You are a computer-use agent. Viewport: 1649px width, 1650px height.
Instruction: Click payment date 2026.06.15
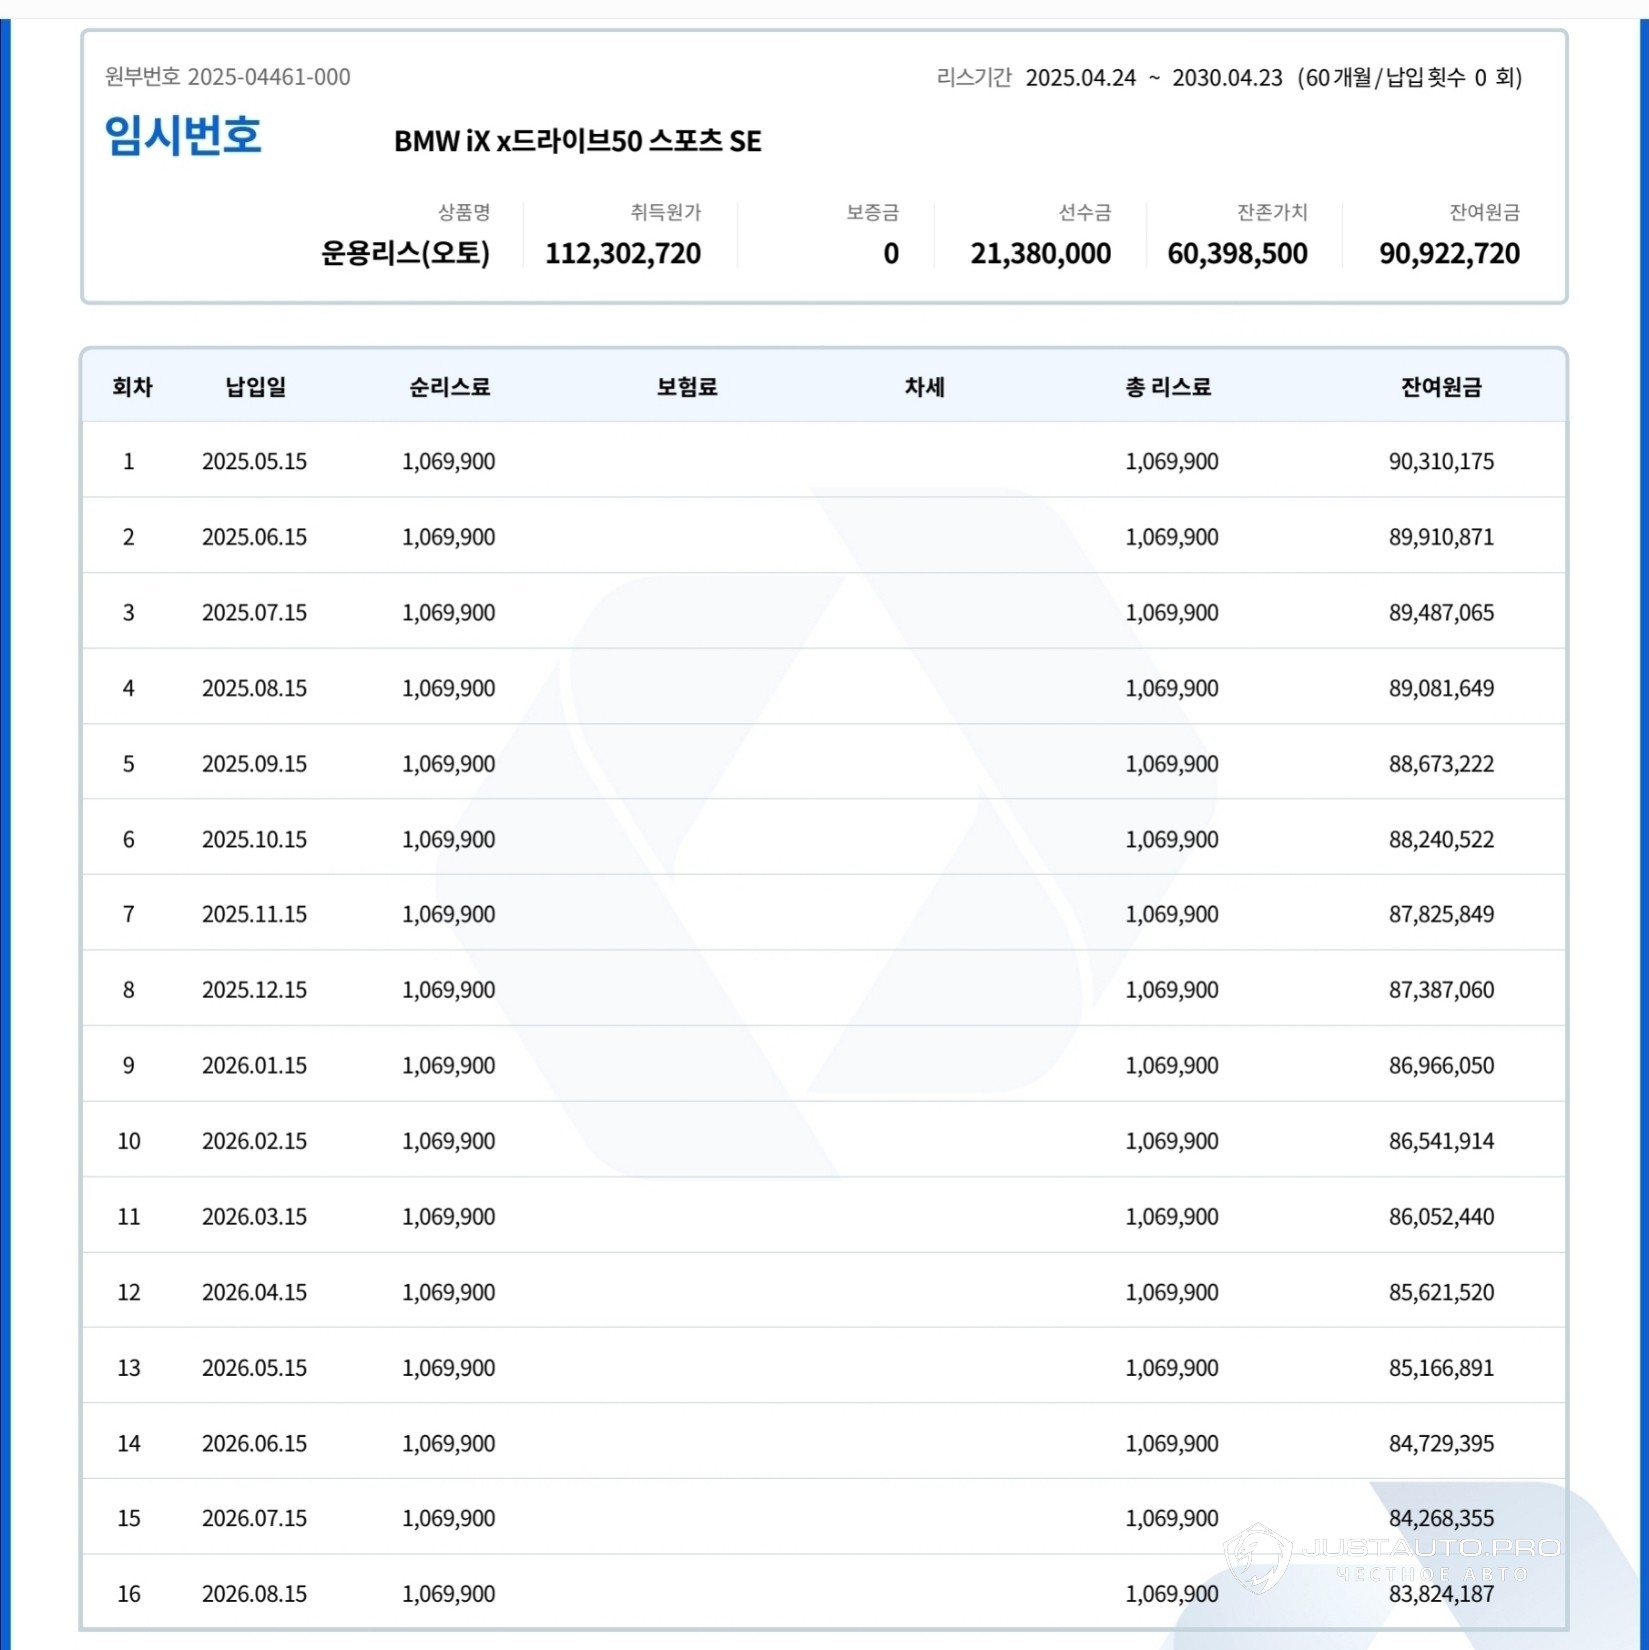tap(255, 1443)
